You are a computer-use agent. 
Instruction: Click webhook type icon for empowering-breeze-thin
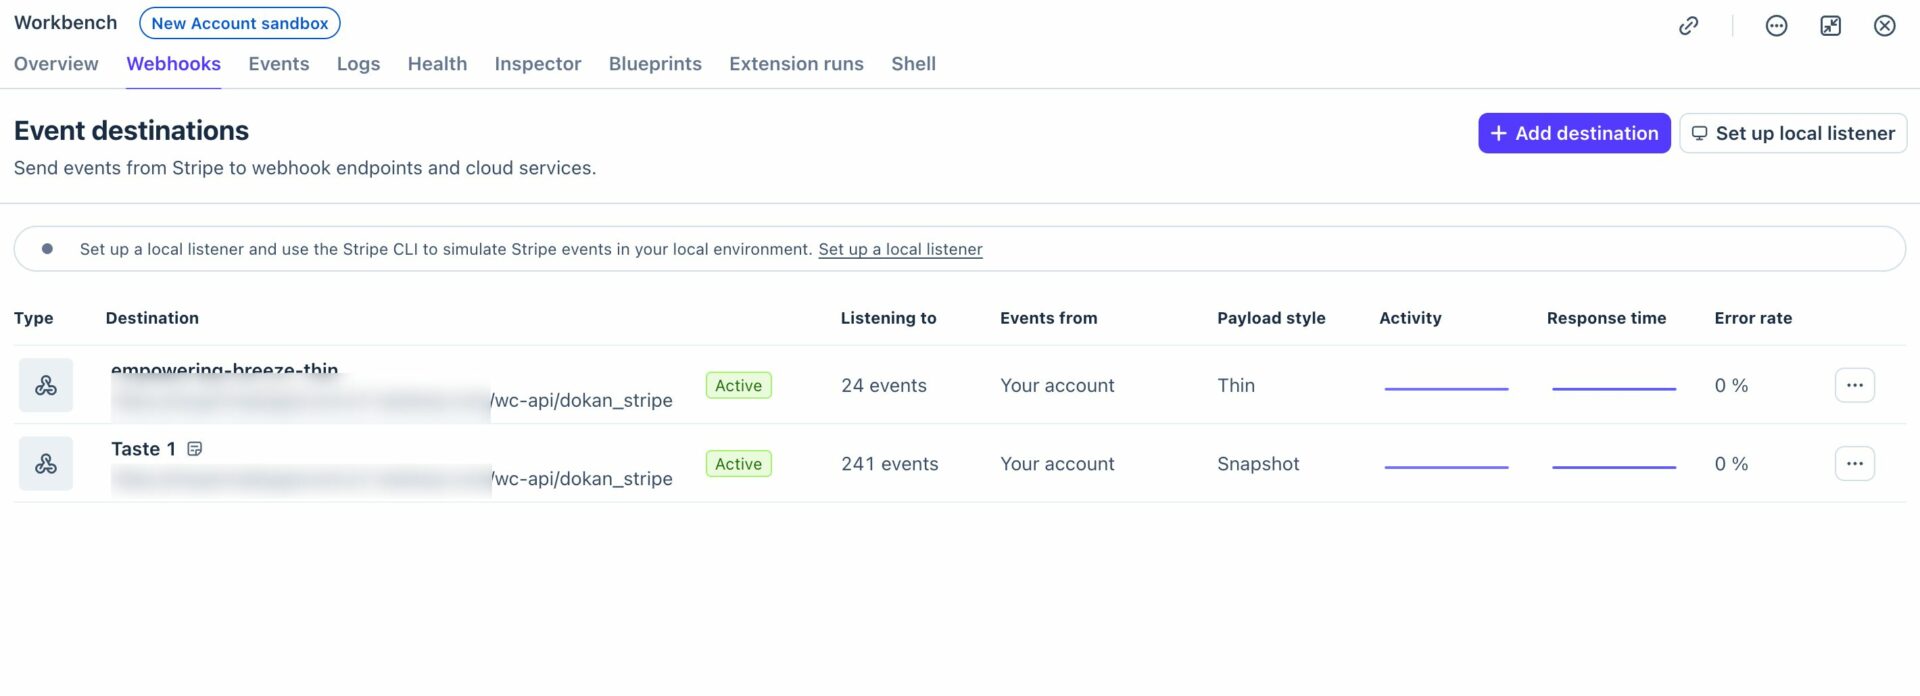tap(46, 385)
